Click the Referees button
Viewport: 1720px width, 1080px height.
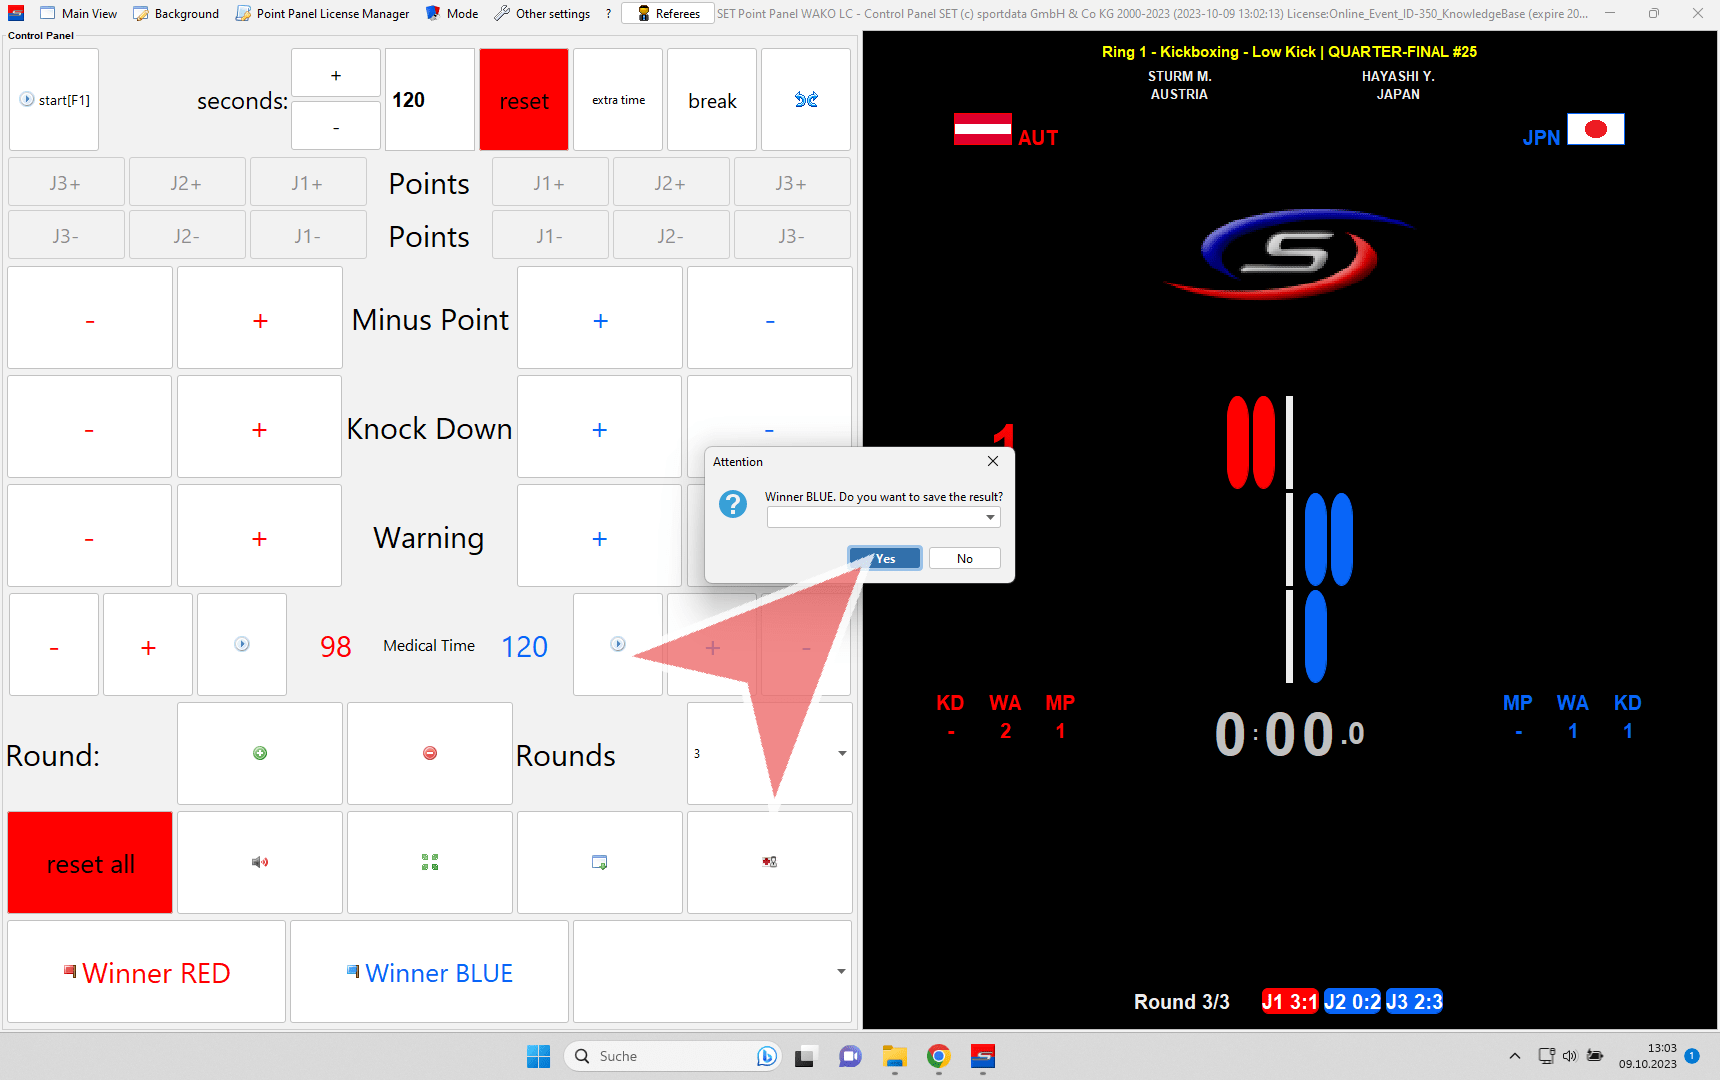pyautogui.click(x=668, y=14)
